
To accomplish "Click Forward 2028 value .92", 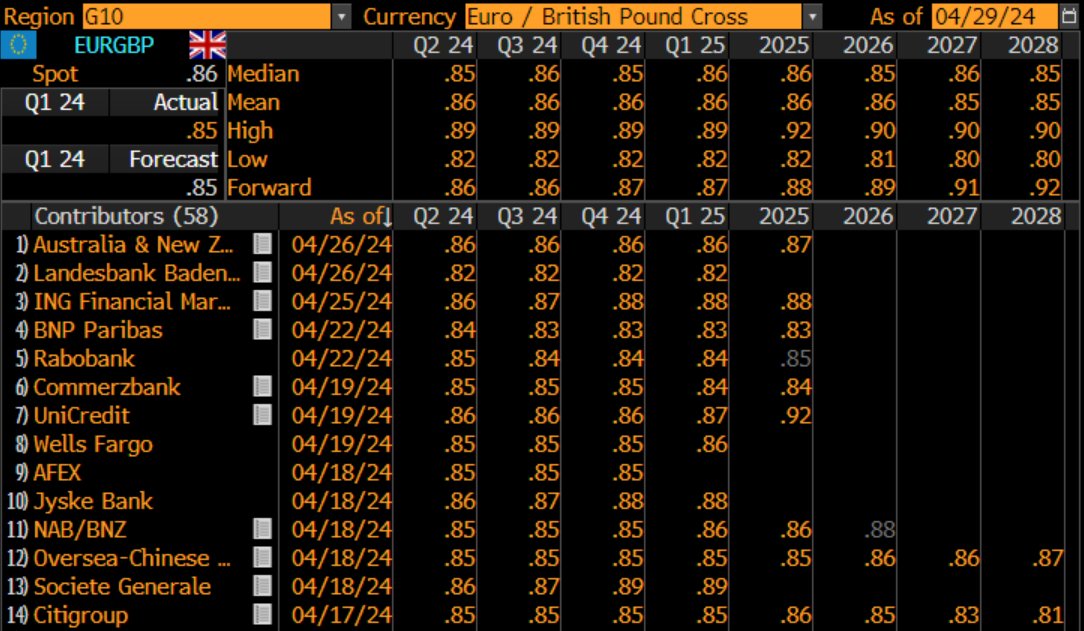I will (x=1044, y=187).
